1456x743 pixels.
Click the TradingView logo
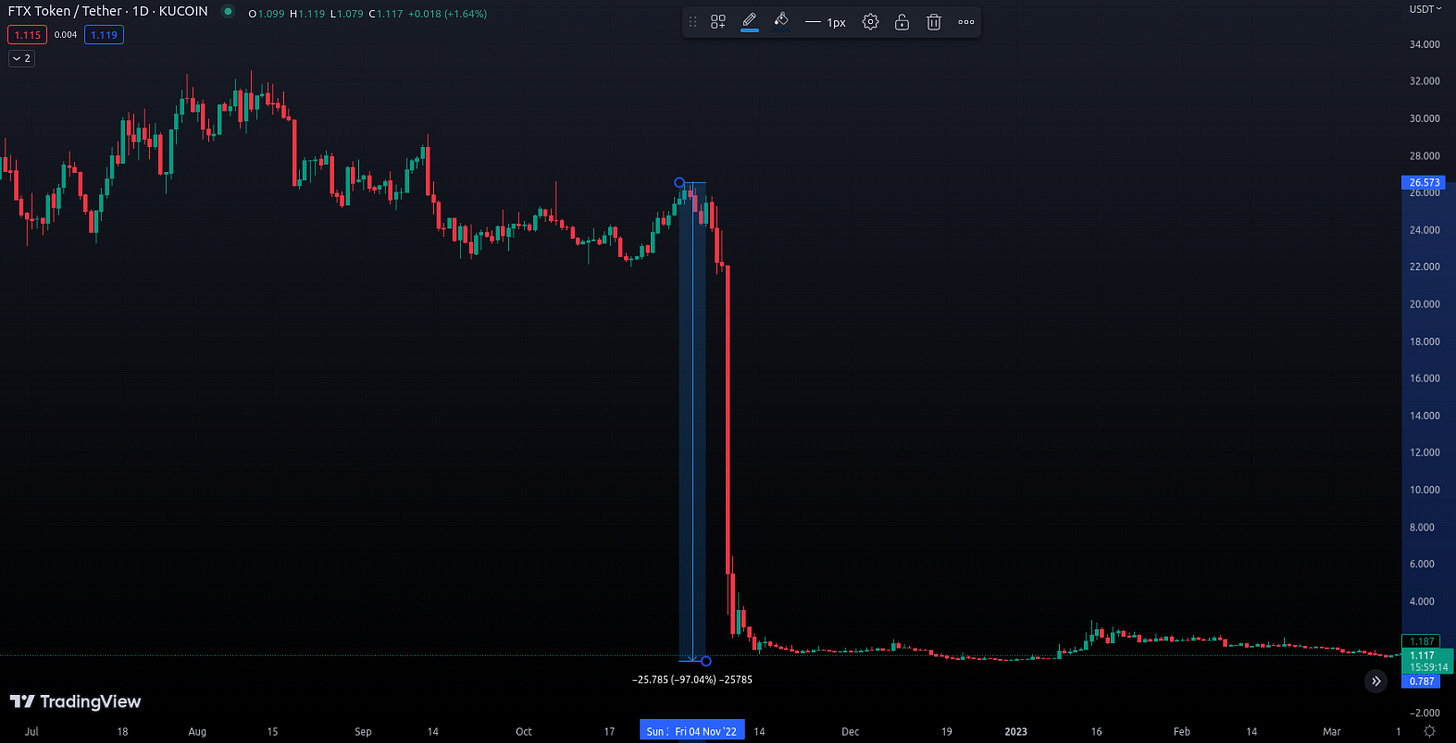pos(75,701)
